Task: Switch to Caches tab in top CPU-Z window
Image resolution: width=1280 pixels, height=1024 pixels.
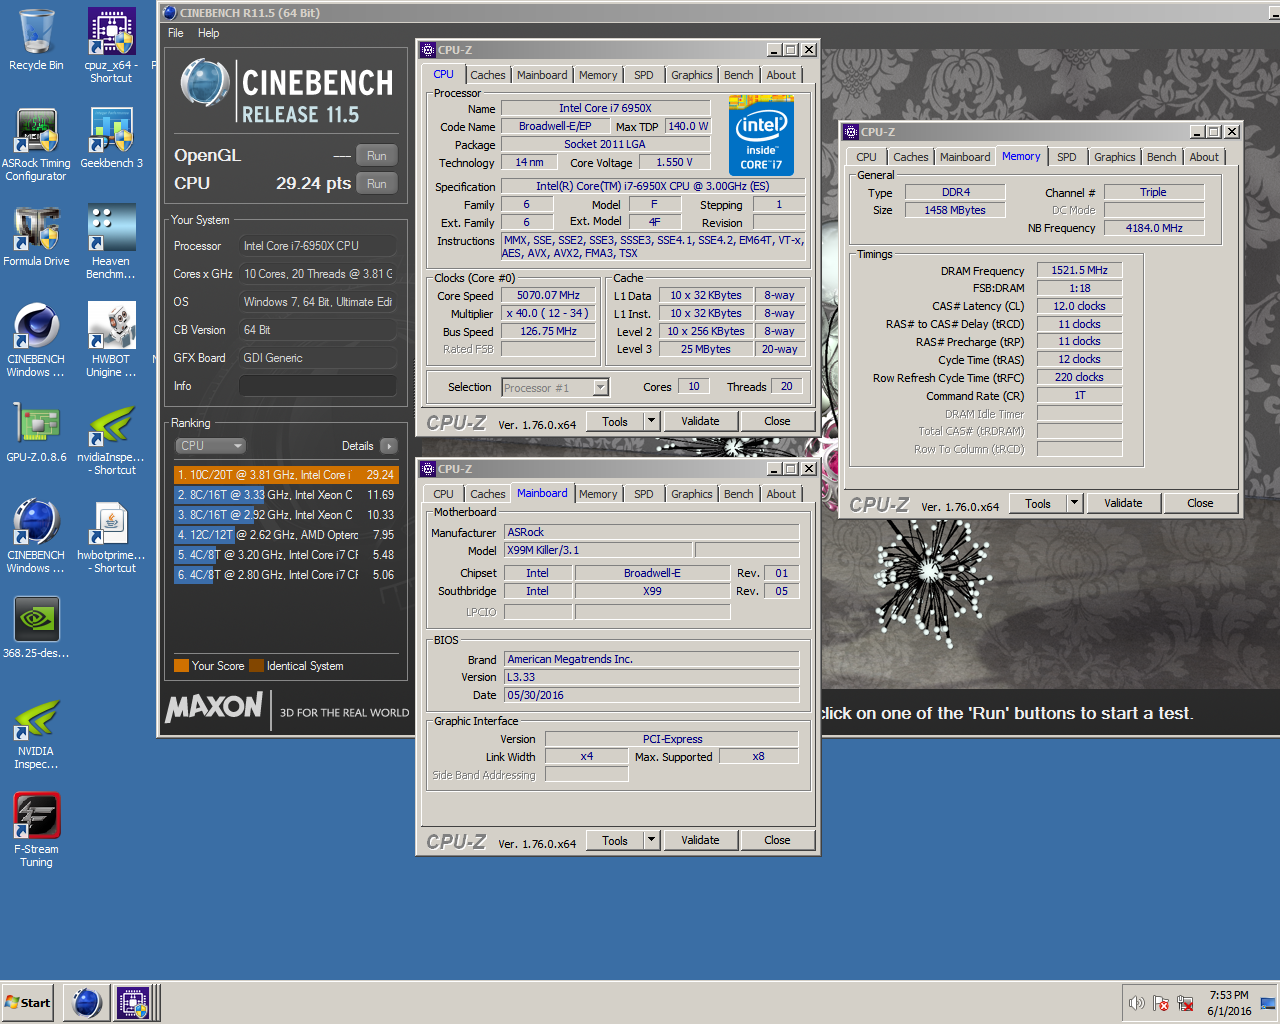Action: [488, 75]
